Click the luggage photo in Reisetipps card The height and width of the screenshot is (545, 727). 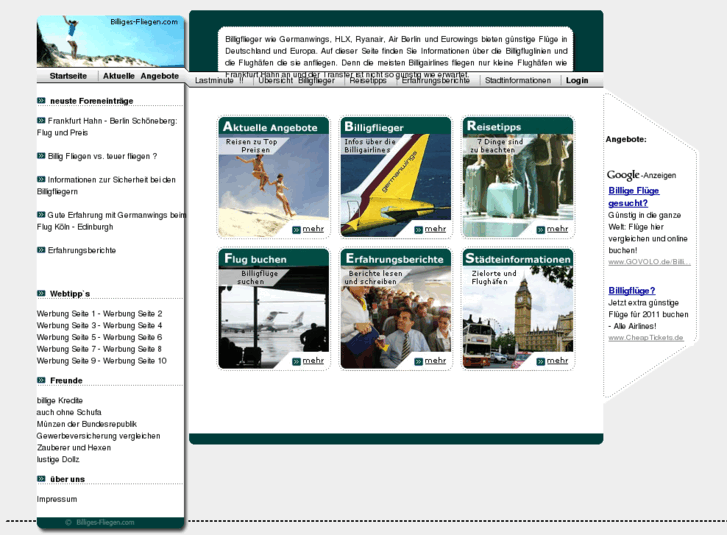(518, 186)
